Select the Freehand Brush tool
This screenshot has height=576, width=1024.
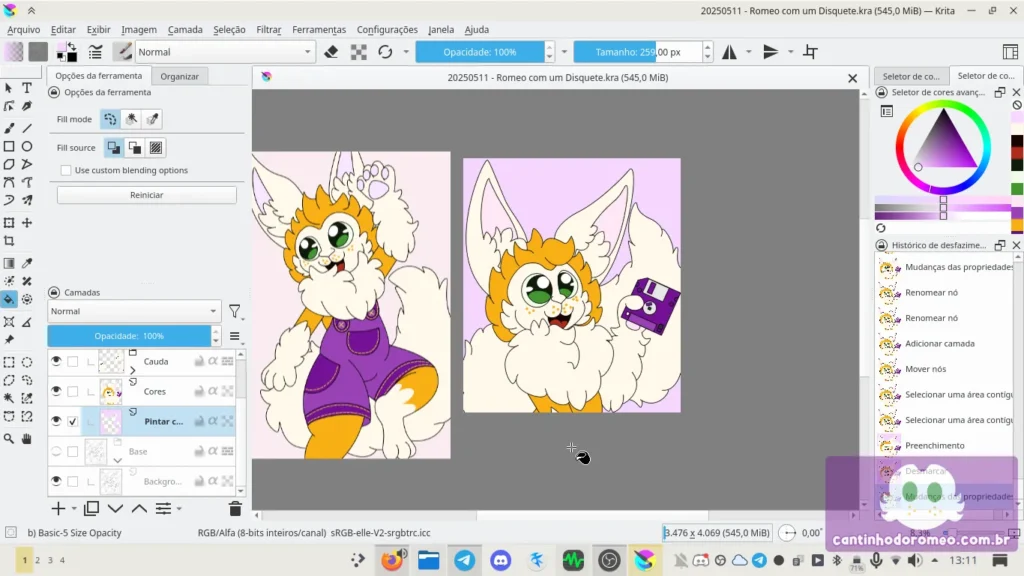point(9,129)
